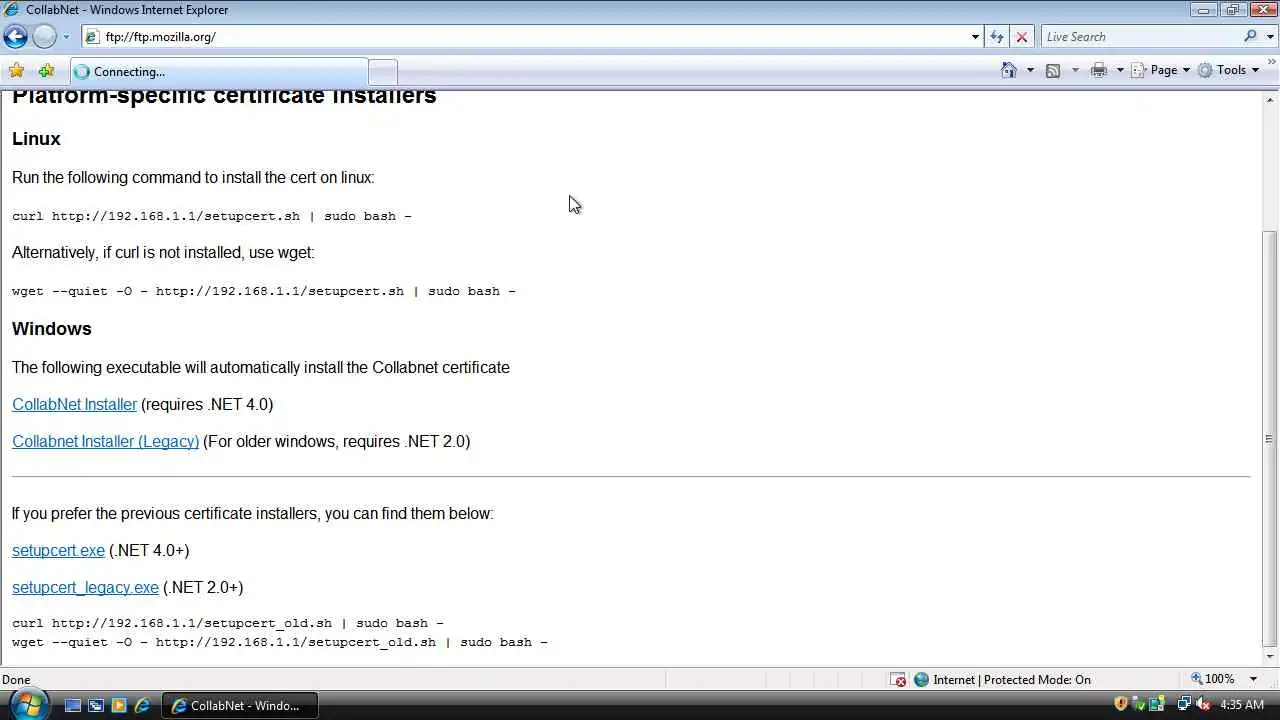Click the Switch between windows icon
1280x720 pixels.
tap(96, 705)
